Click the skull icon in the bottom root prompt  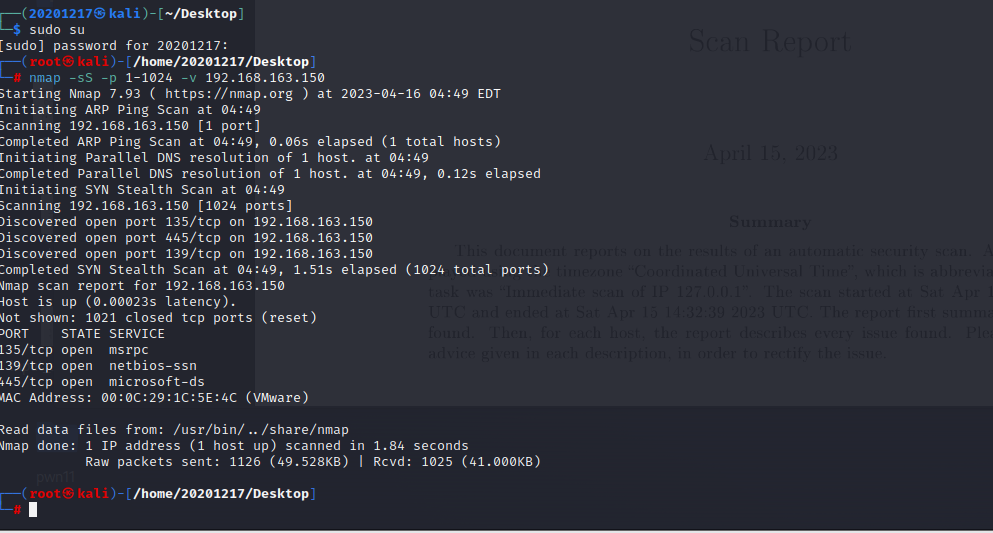click(x=69, y=494)
